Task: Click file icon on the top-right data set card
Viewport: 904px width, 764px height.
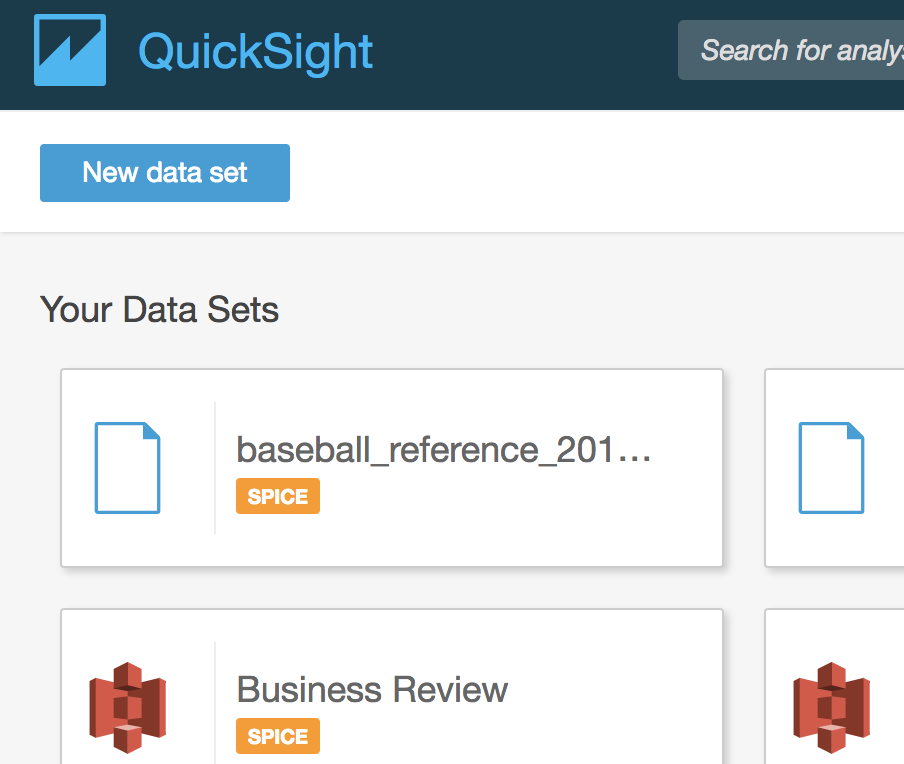Action: coord(831,468)
